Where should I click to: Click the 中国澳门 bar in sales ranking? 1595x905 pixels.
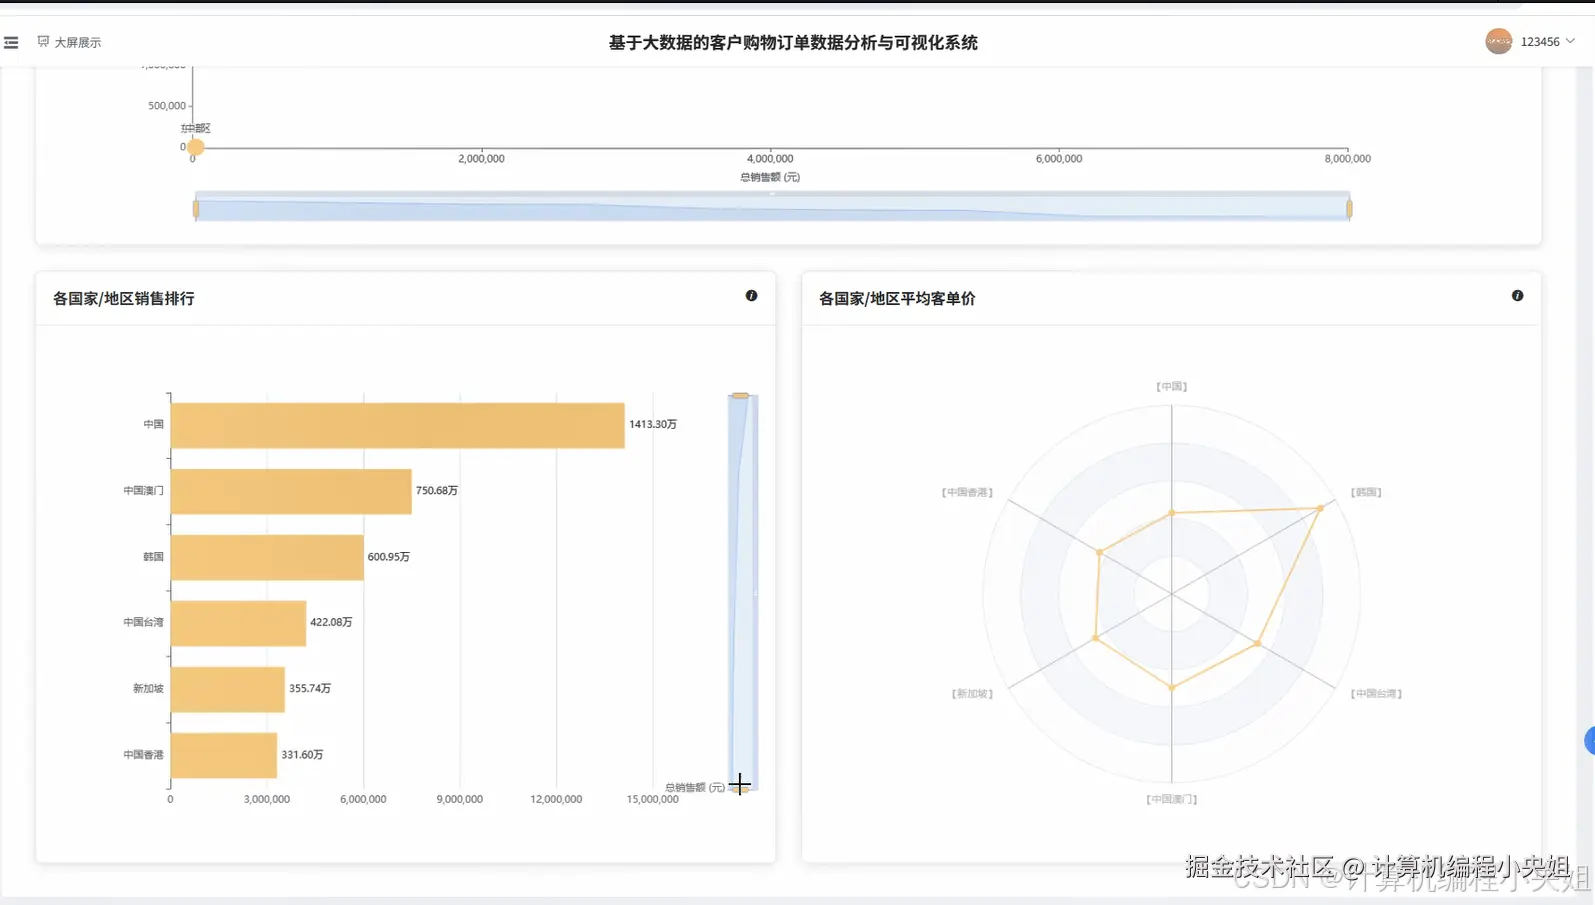coord(291,491)
